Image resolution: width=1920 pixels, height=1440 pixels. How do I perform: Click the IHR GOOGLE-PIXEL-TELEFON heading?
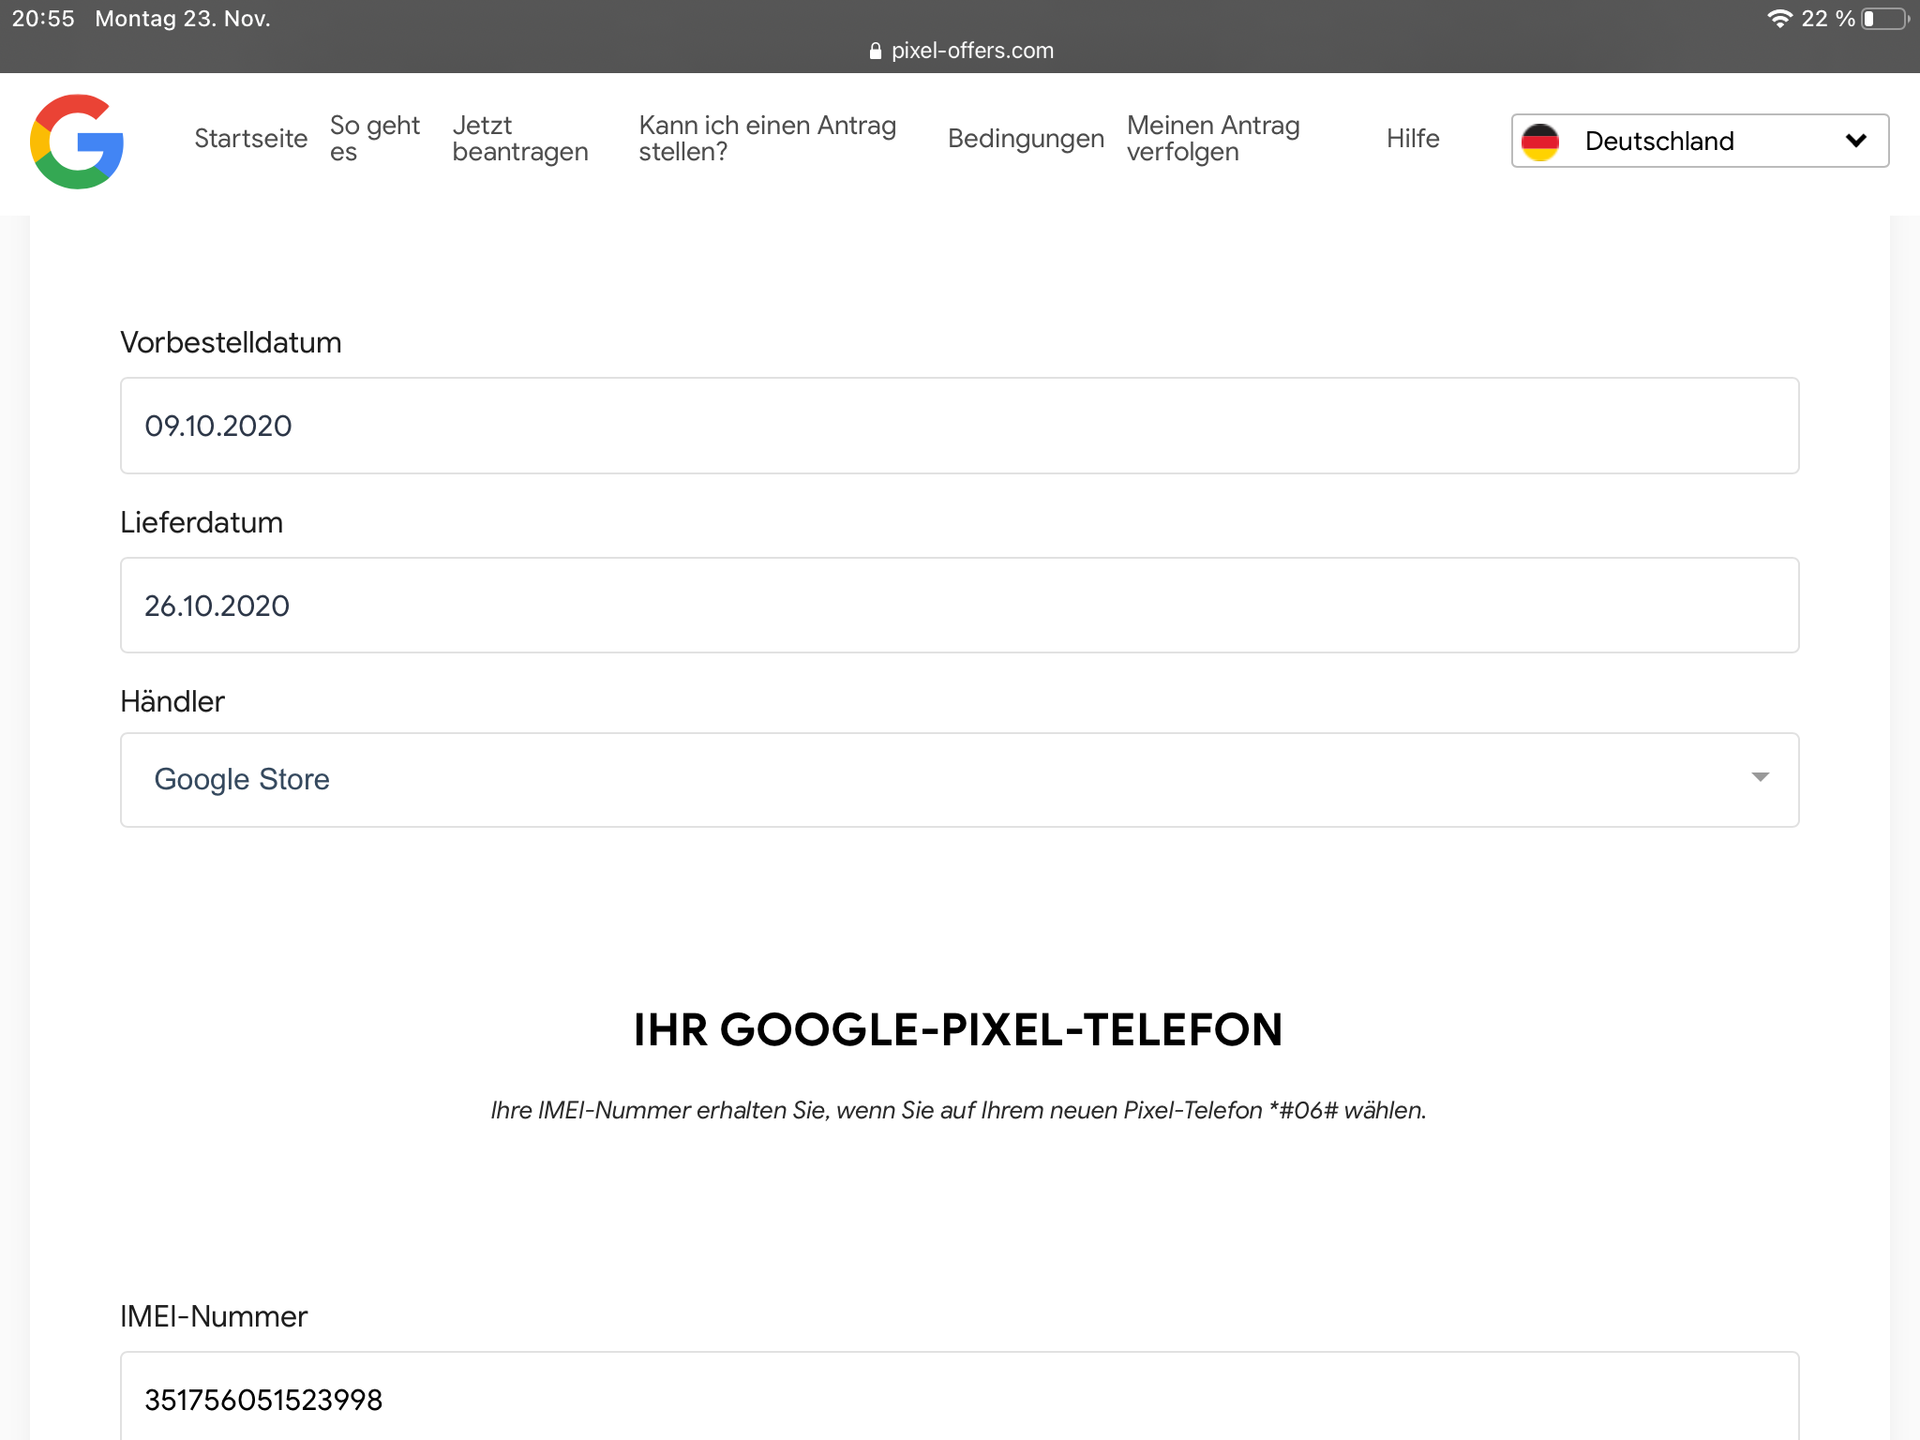[958, 1030]
